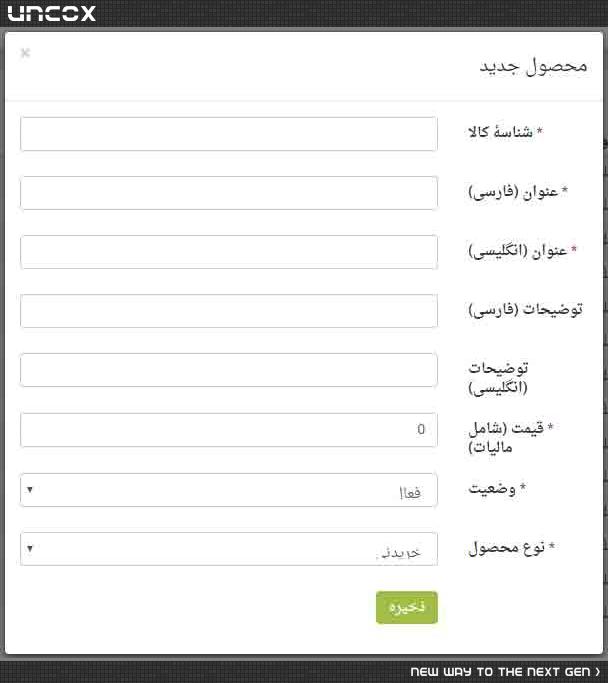The width and height of the screenshot is (608, 683).
Task: Click the green ذخیره save button
Action: click(x=407, y=607)
